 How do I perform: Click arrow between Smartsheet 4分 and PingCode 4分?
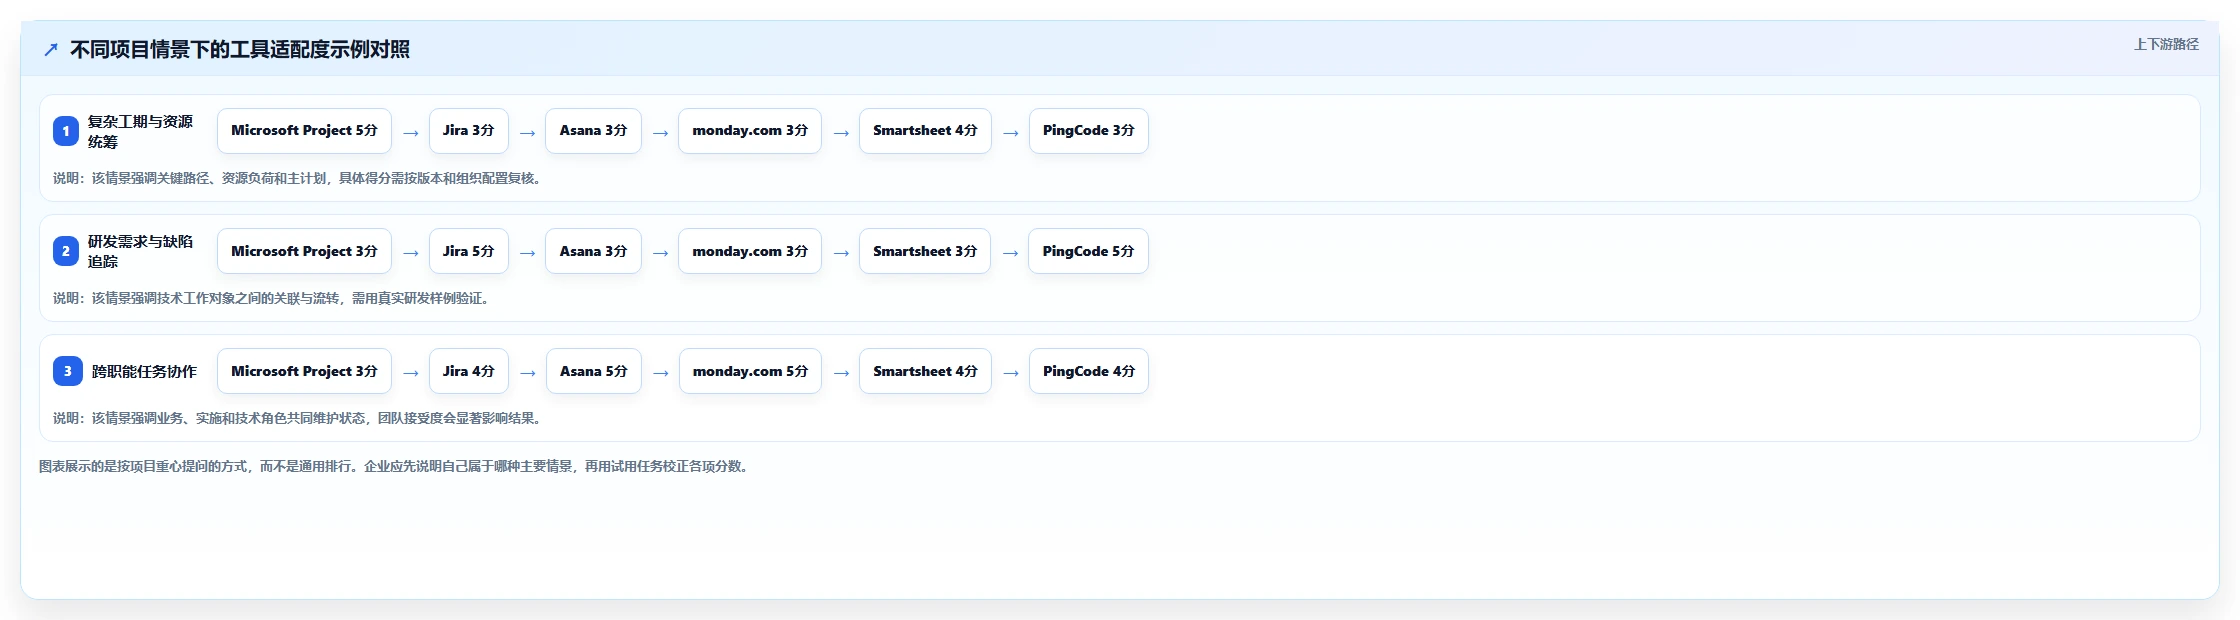1011,372
